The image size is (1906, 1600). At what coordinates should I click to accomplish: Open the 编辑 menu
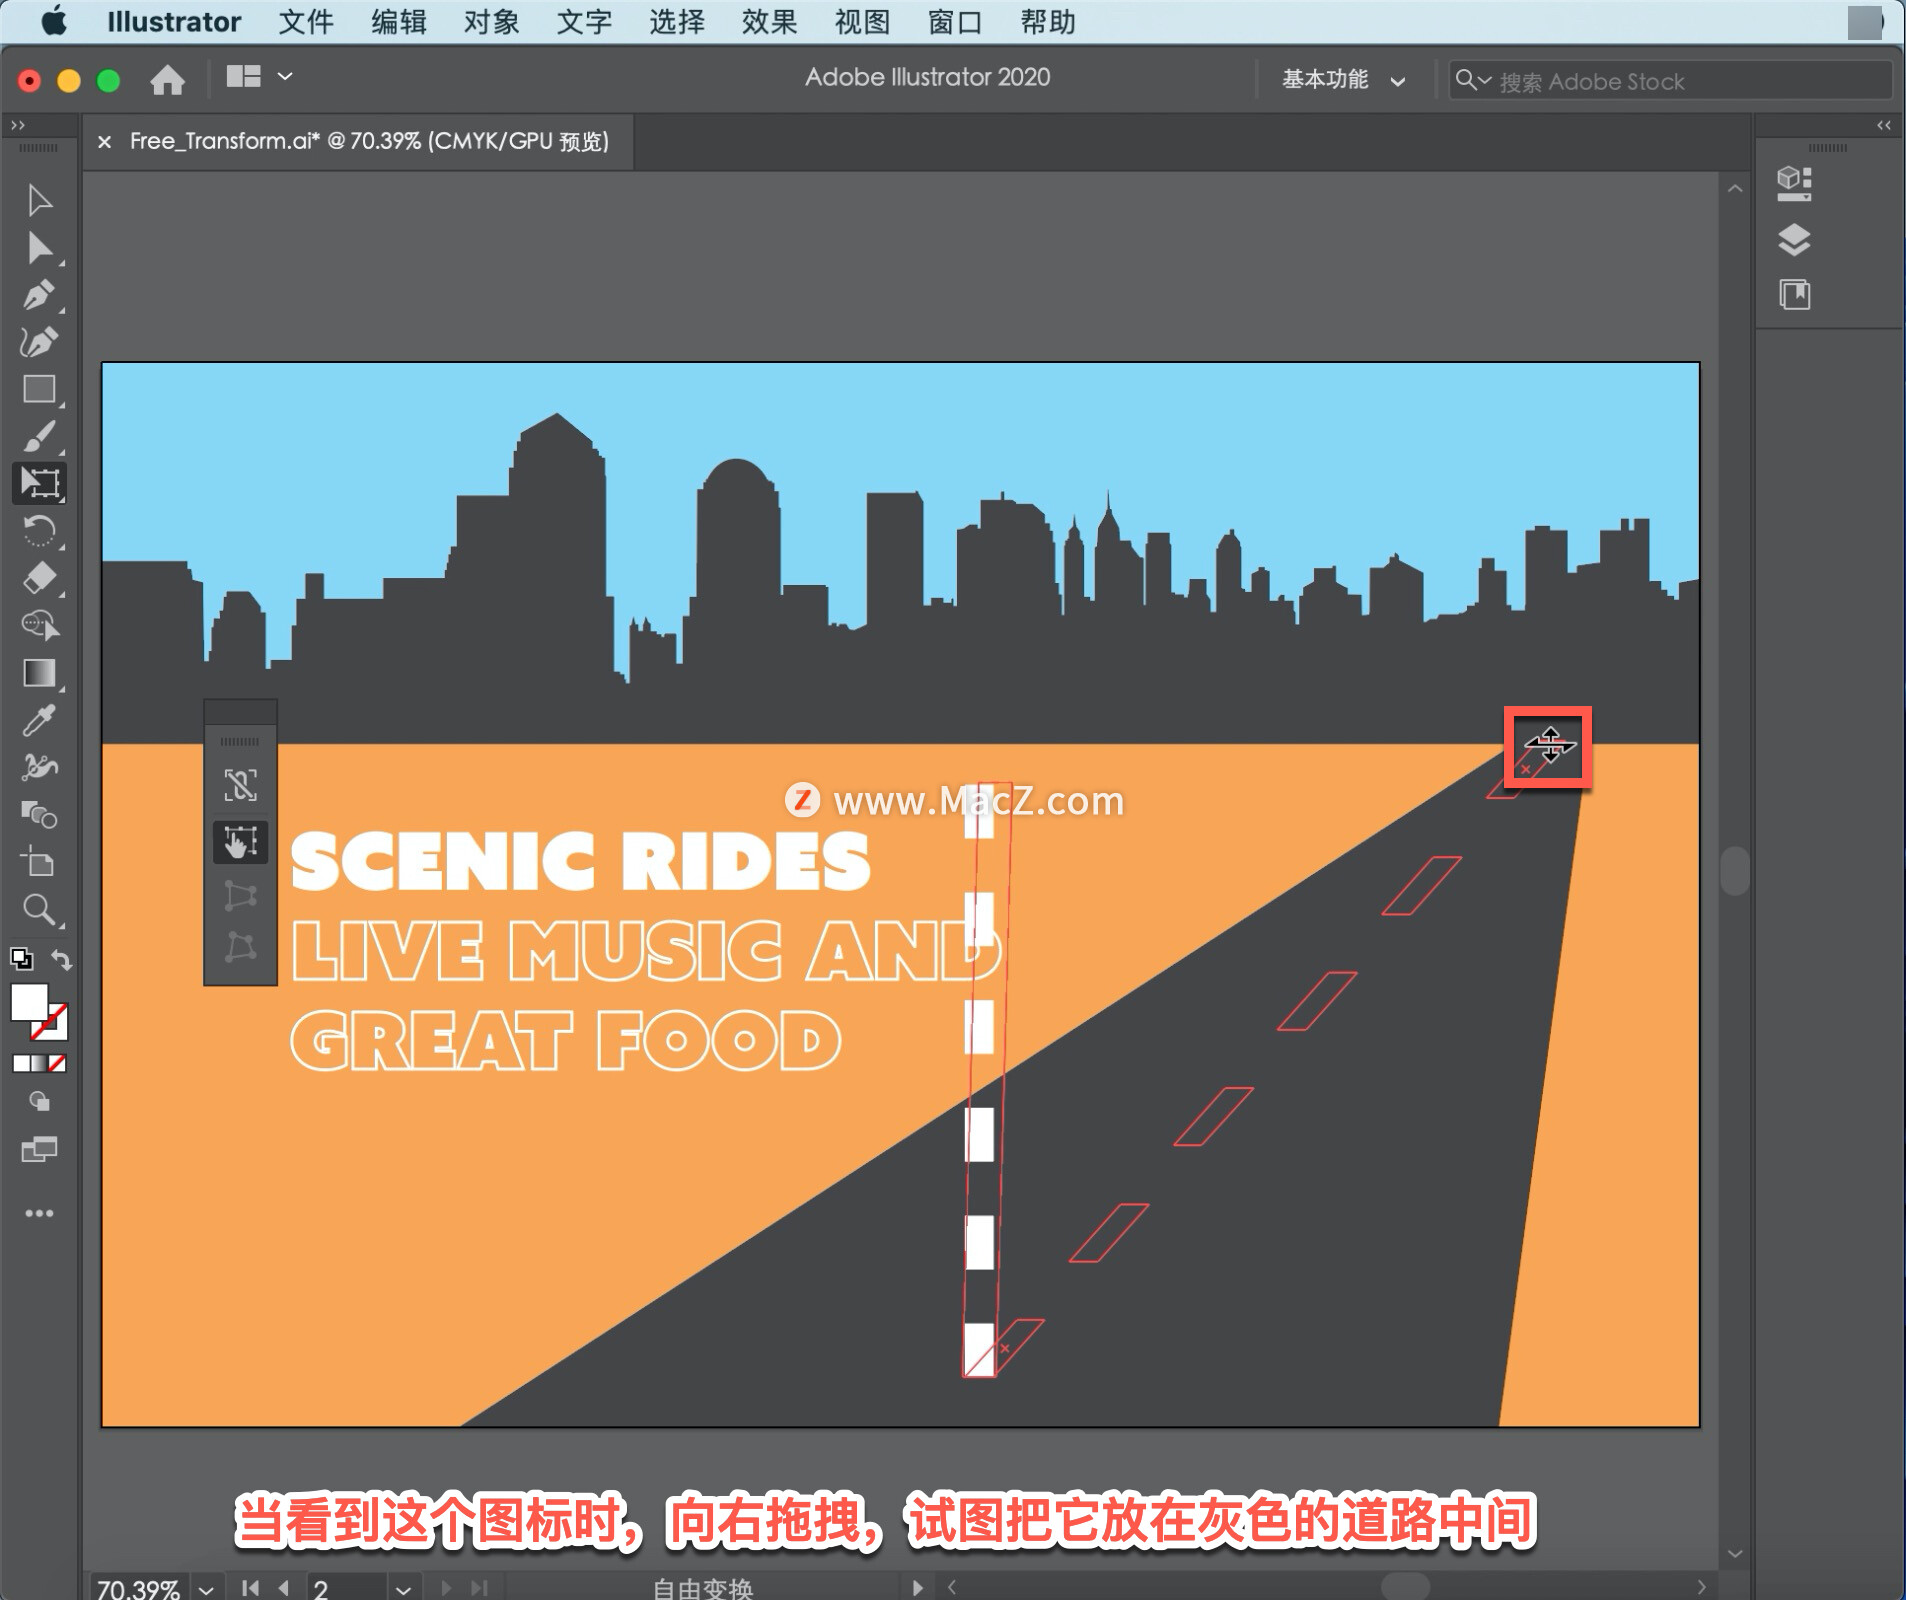(398, 21)
